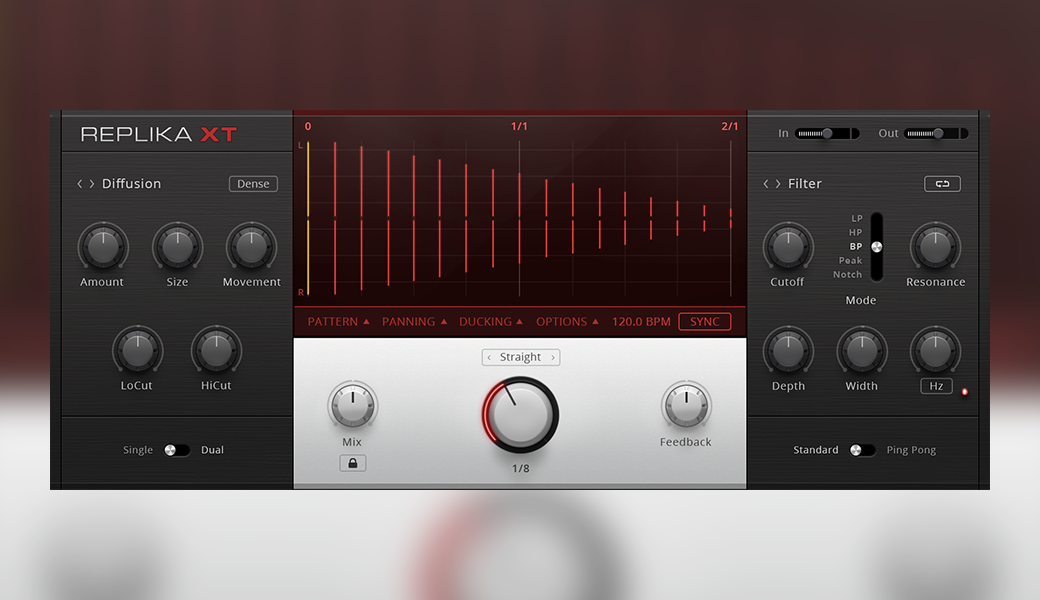Select BP filter mode
This screenshot has width=1040, height=600.
[856, 246]
